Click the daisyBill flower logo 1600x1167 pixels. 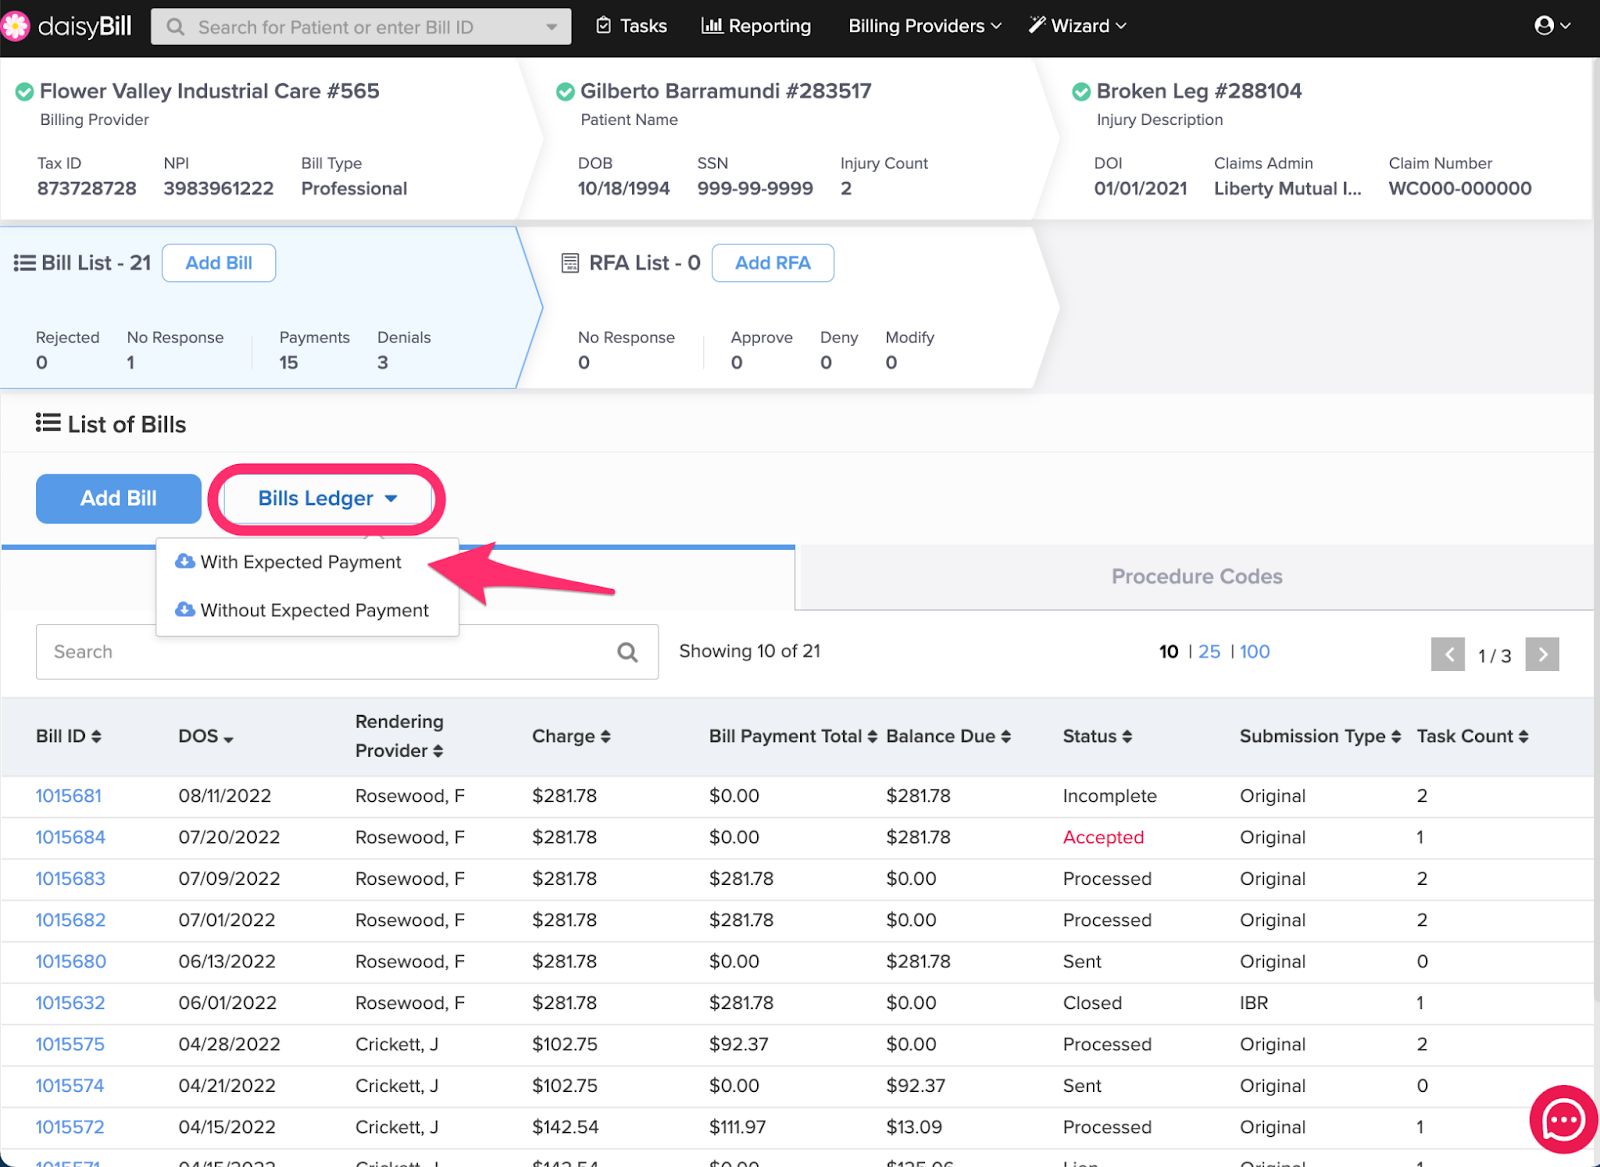click(x=16, y=26)
